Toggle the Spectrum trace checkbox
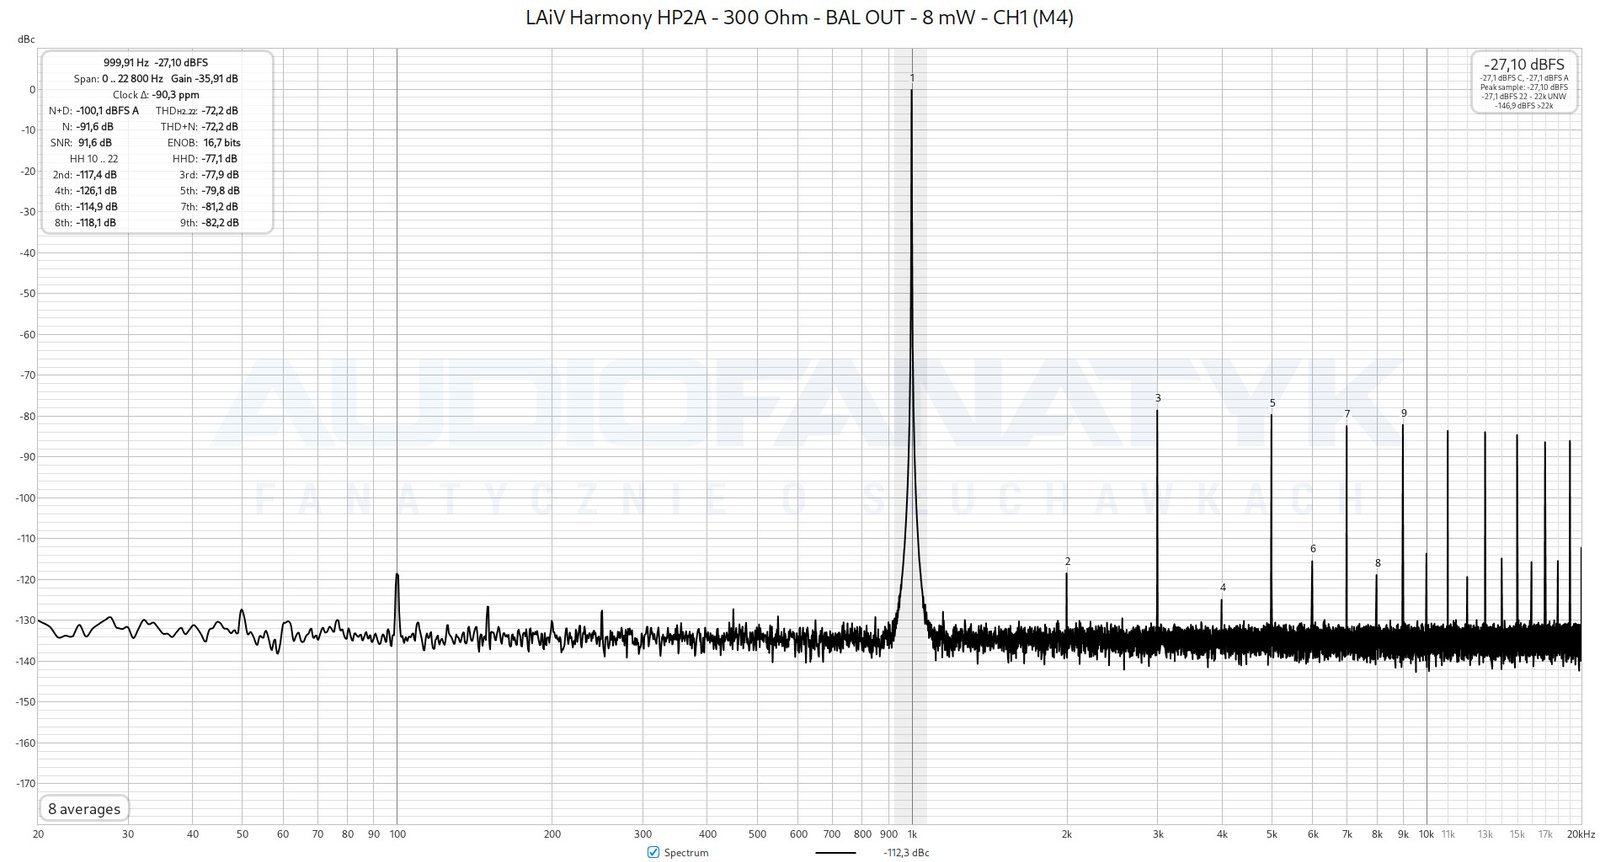Image resolution: width=1600 pixels, height=862 pixels. click(653, 852)
